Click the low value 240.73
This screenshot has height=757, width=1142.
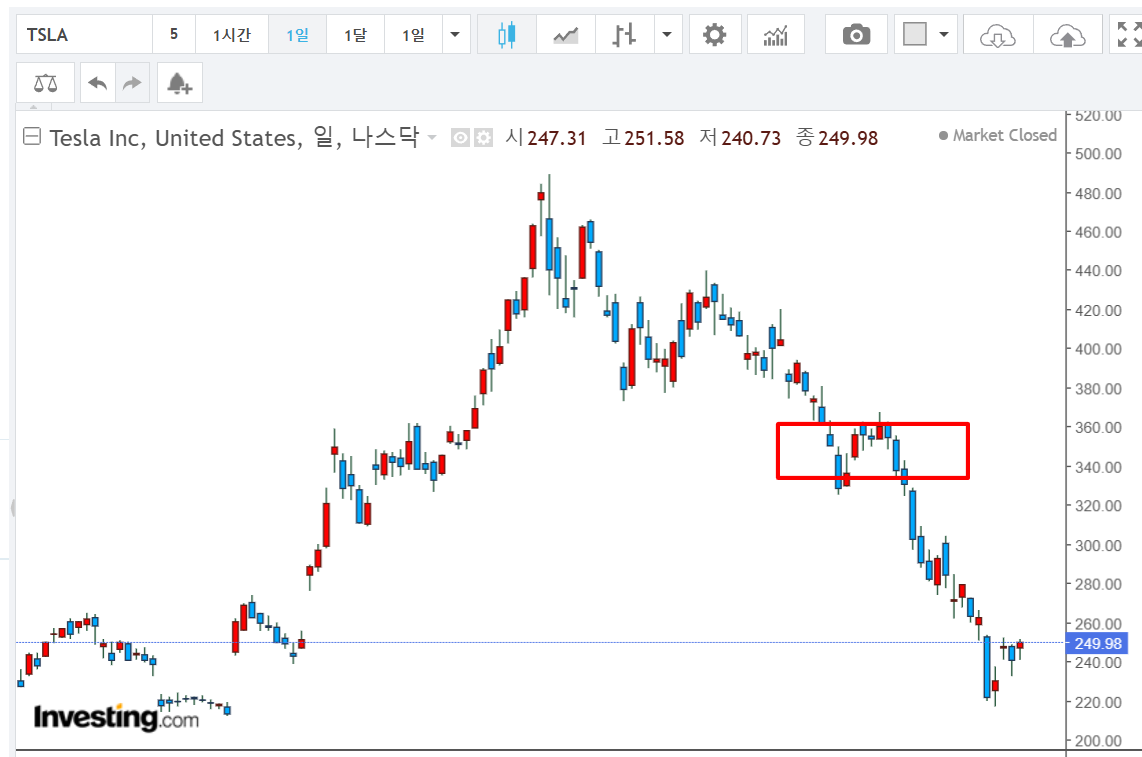(x=751, y=138)
